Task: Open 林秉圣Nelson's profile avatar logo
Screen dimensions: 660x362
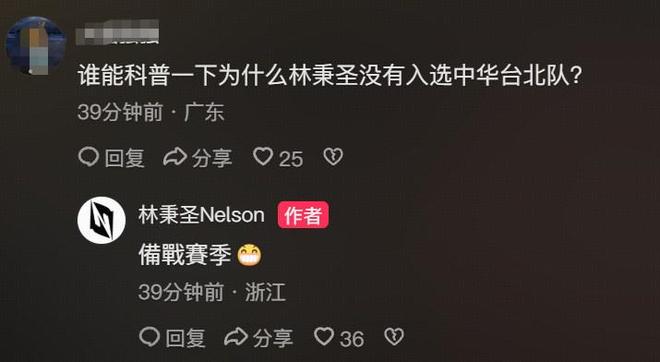Action: [101, 220]
